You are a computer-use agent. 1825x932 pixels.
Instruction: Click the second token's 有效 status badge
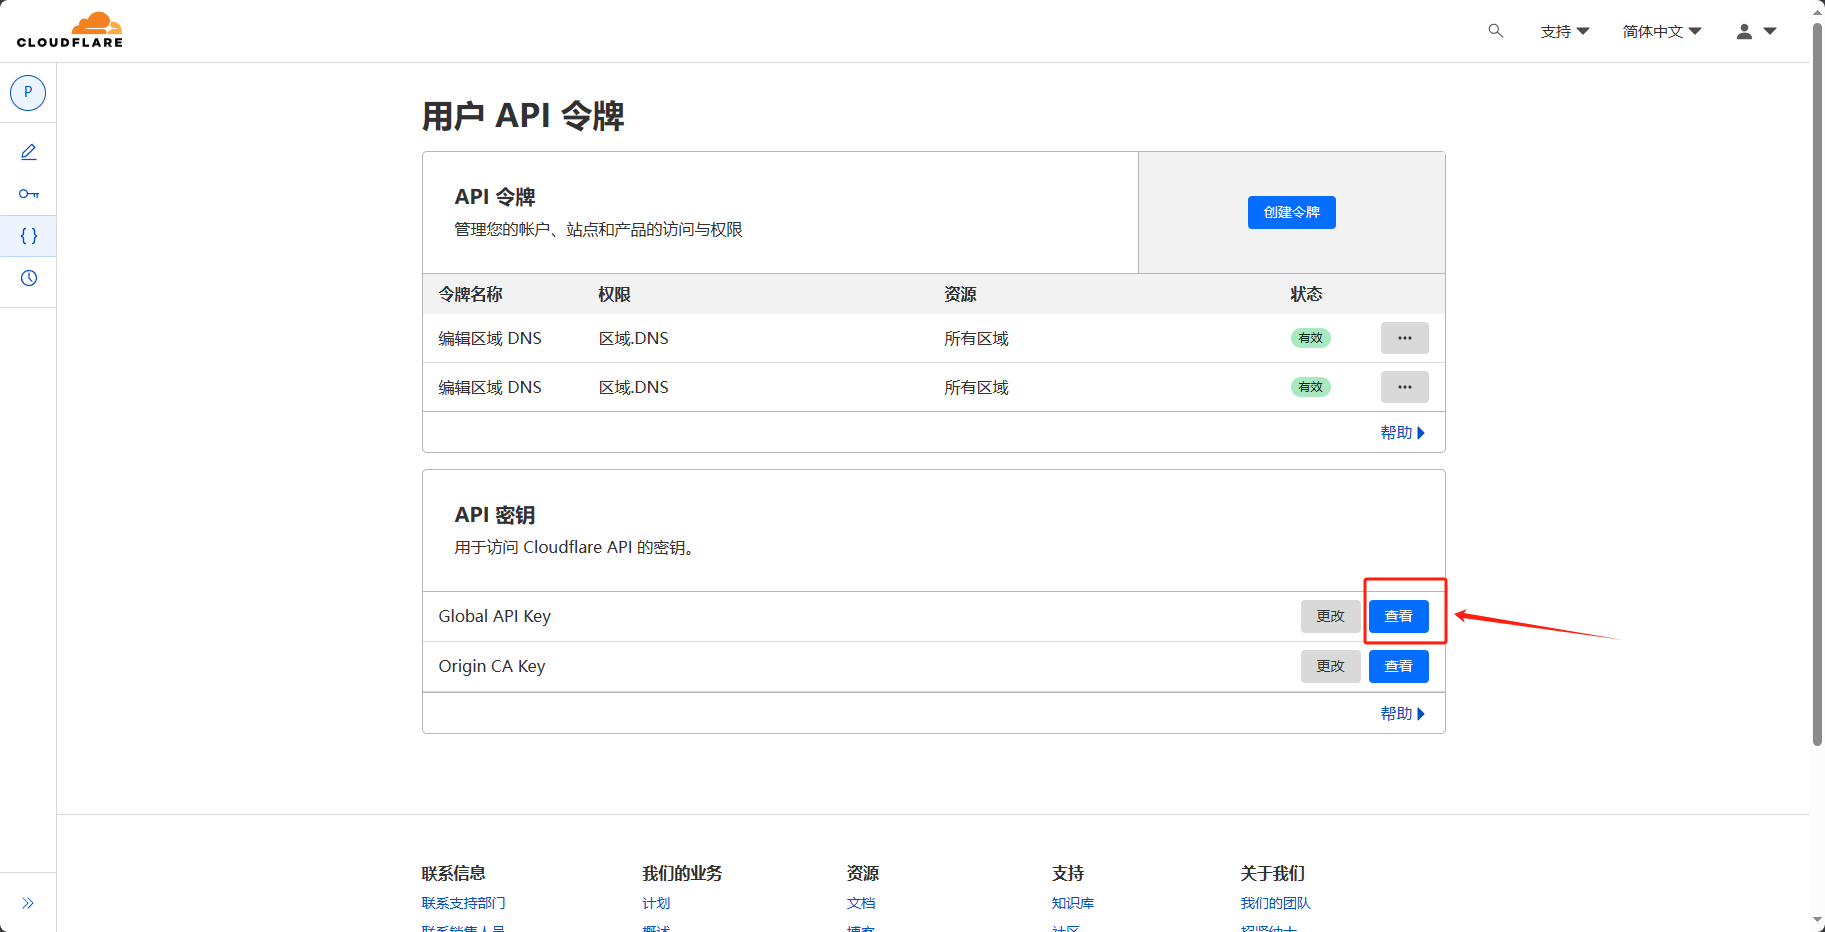coord(1310,387)
